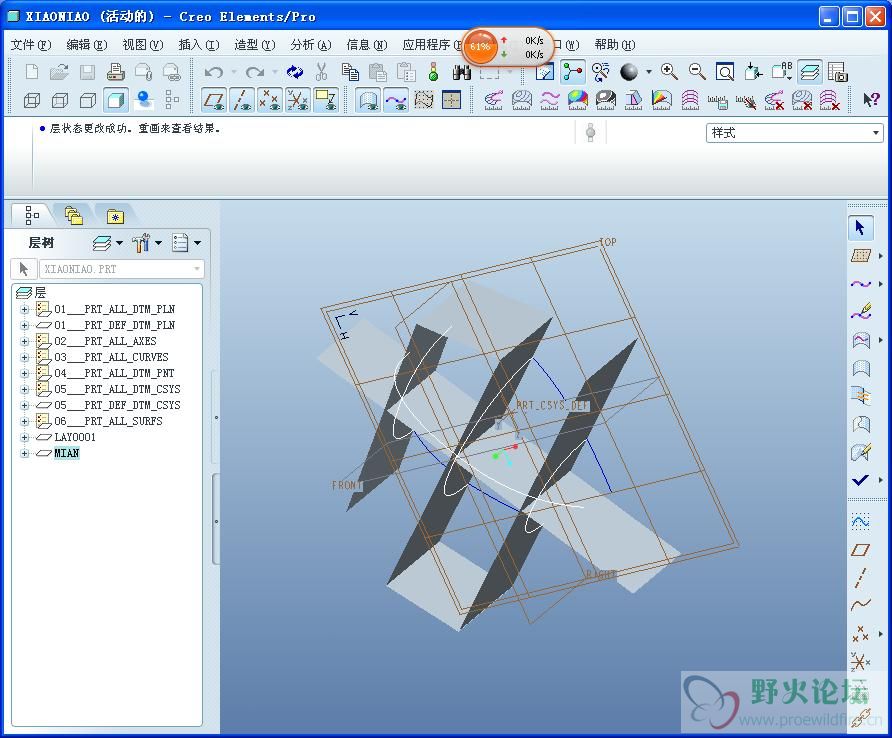Open layer tree Settings dropdown arrow

click(x=158, y=243)
